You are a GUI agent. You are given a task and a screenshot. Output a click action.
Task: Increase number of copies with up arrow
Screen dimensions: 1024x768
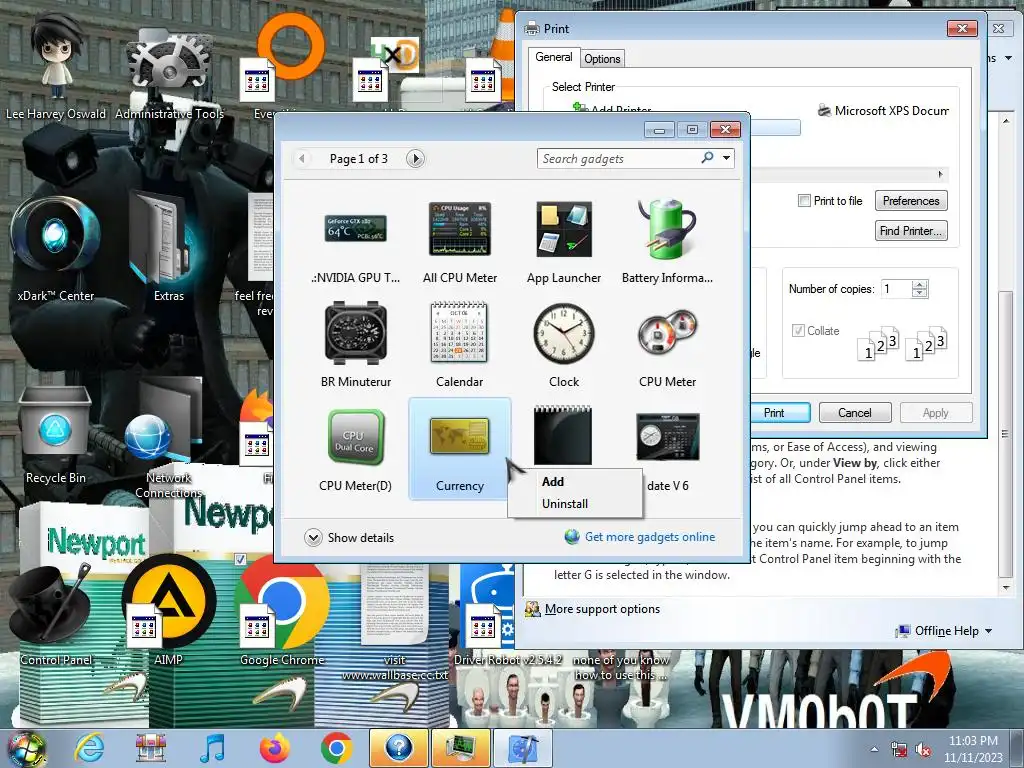tap(920, 284)
